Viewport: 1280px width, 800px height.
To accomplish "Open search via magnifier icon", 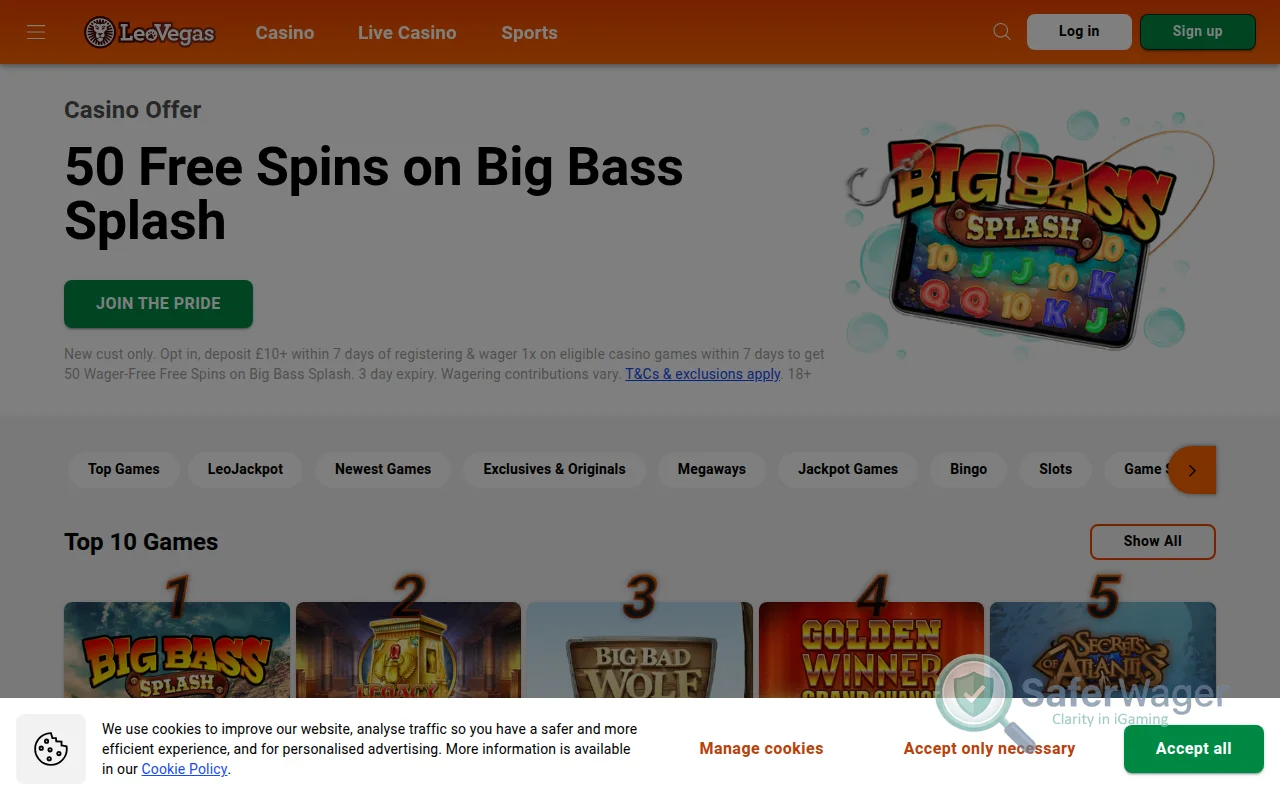I will (x=1002, y=32).
